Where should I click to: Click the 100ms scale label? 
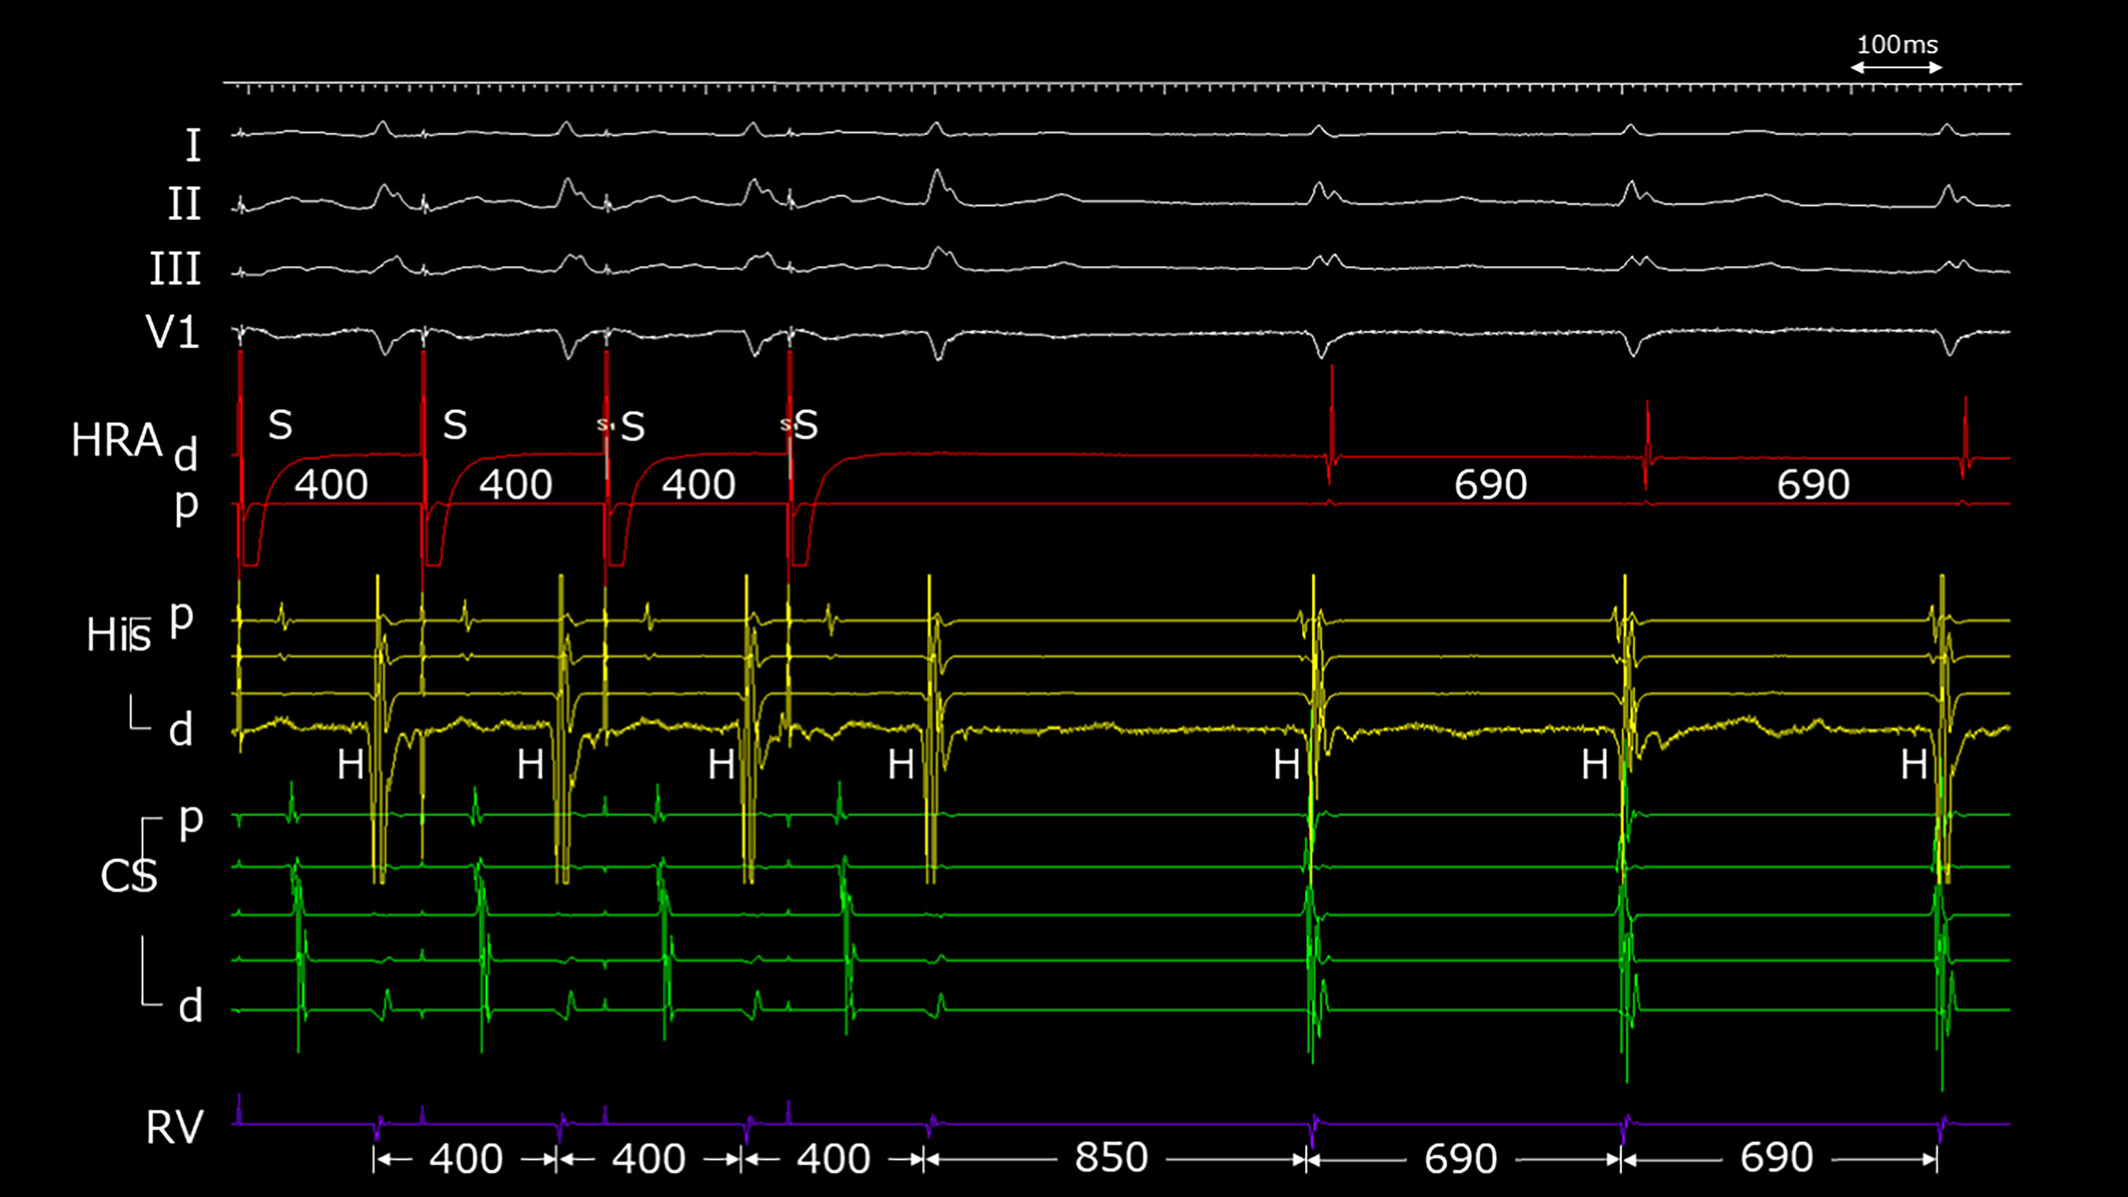(x=1897, y=45)
